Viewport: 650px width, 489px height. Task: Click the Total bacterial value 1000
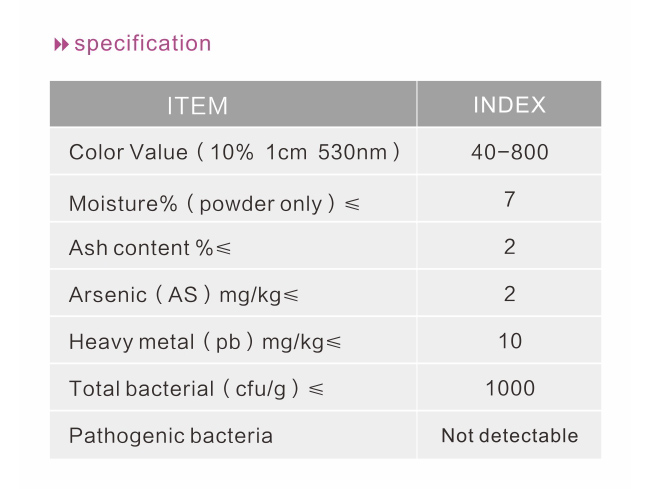point(510,388)
